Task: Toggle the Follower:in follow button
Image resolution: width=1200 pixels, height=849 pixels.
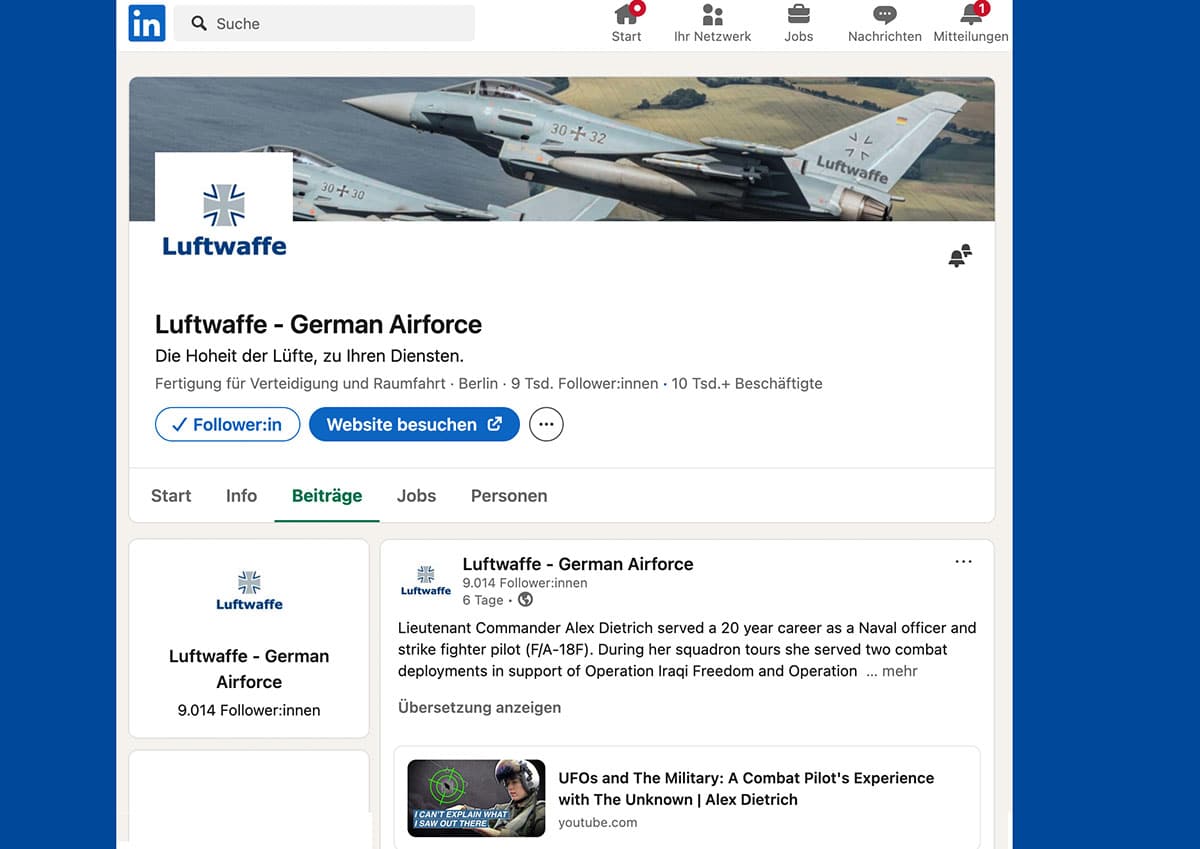Action: tap(227, 424)
